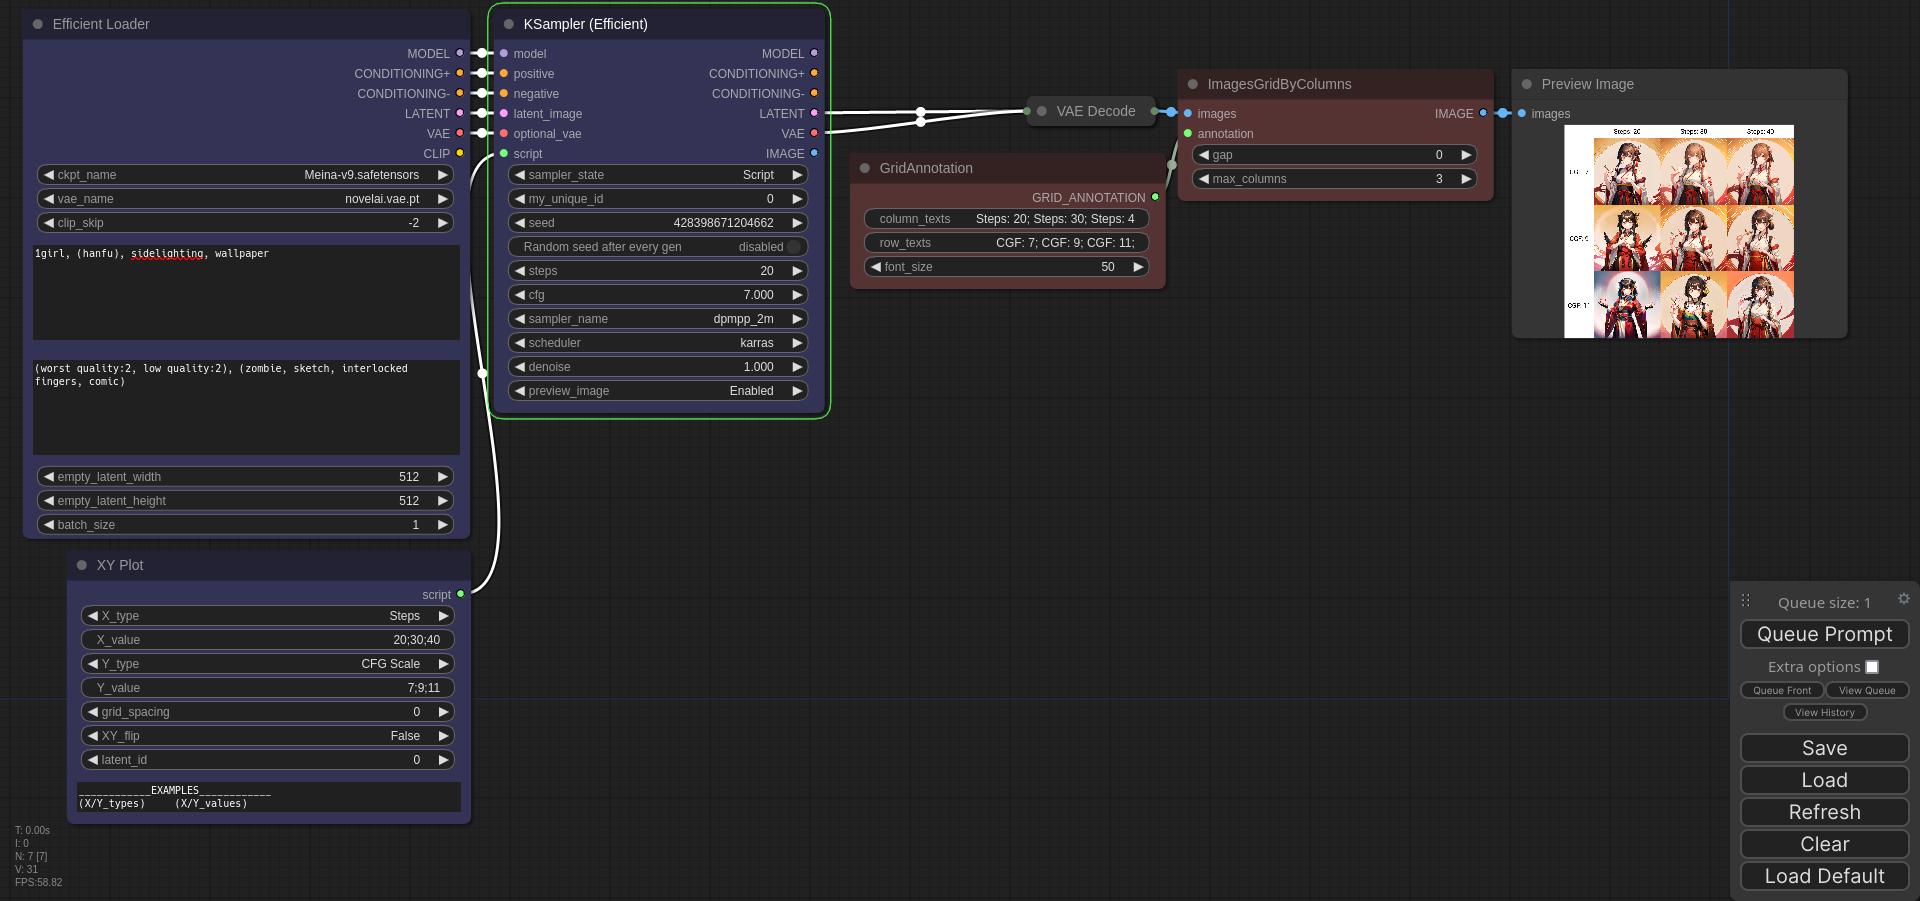Click GRID_ANNOTATION output socket

tap(1155, 197)
